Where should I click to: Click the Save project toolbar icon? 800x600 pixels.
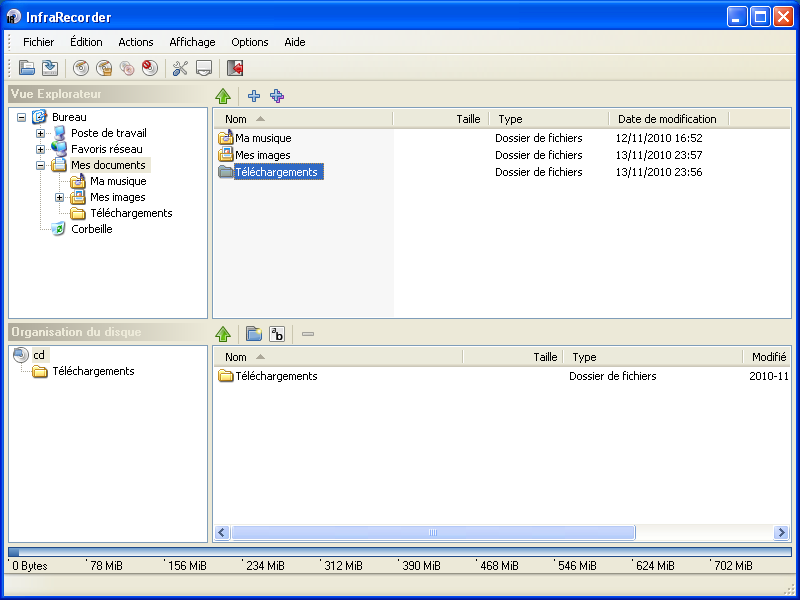tap(49, 68)
